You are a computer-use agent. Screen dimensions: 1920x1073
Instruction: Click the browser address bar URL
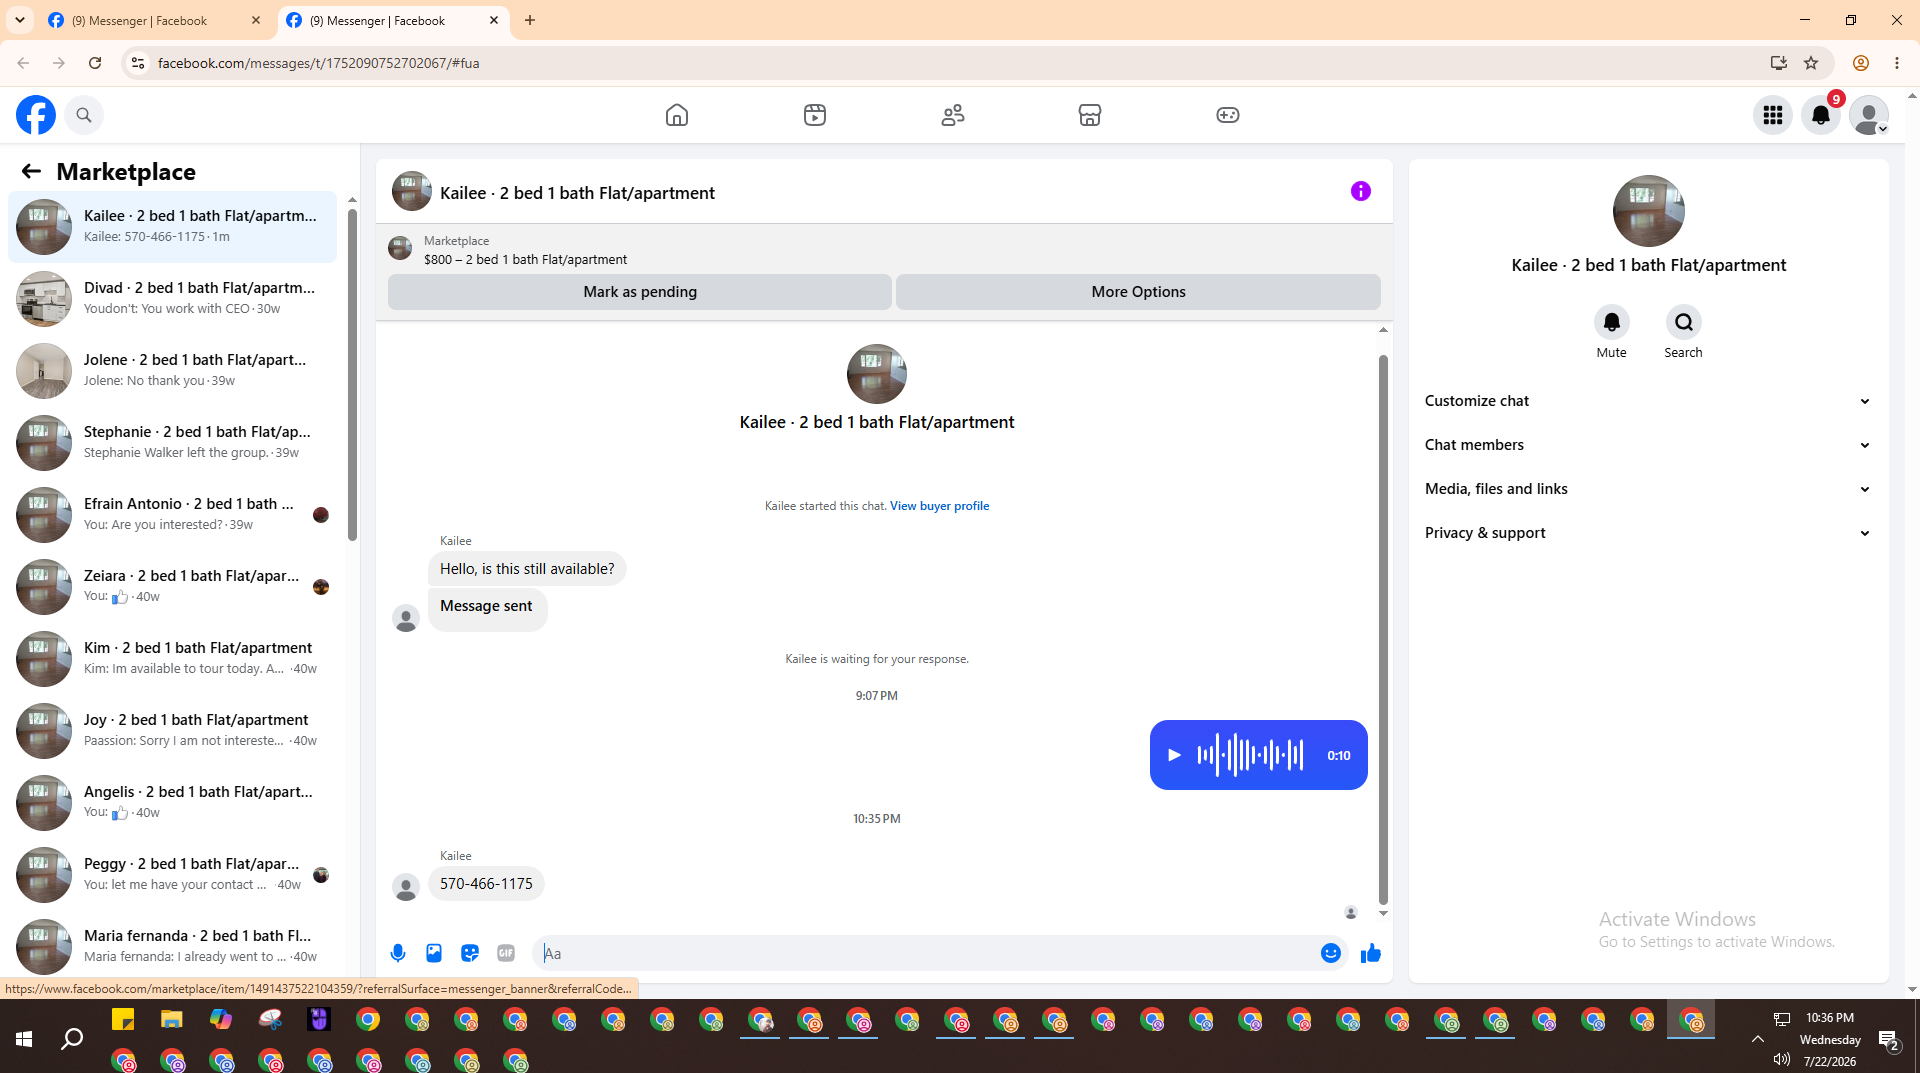click(318, 63)
